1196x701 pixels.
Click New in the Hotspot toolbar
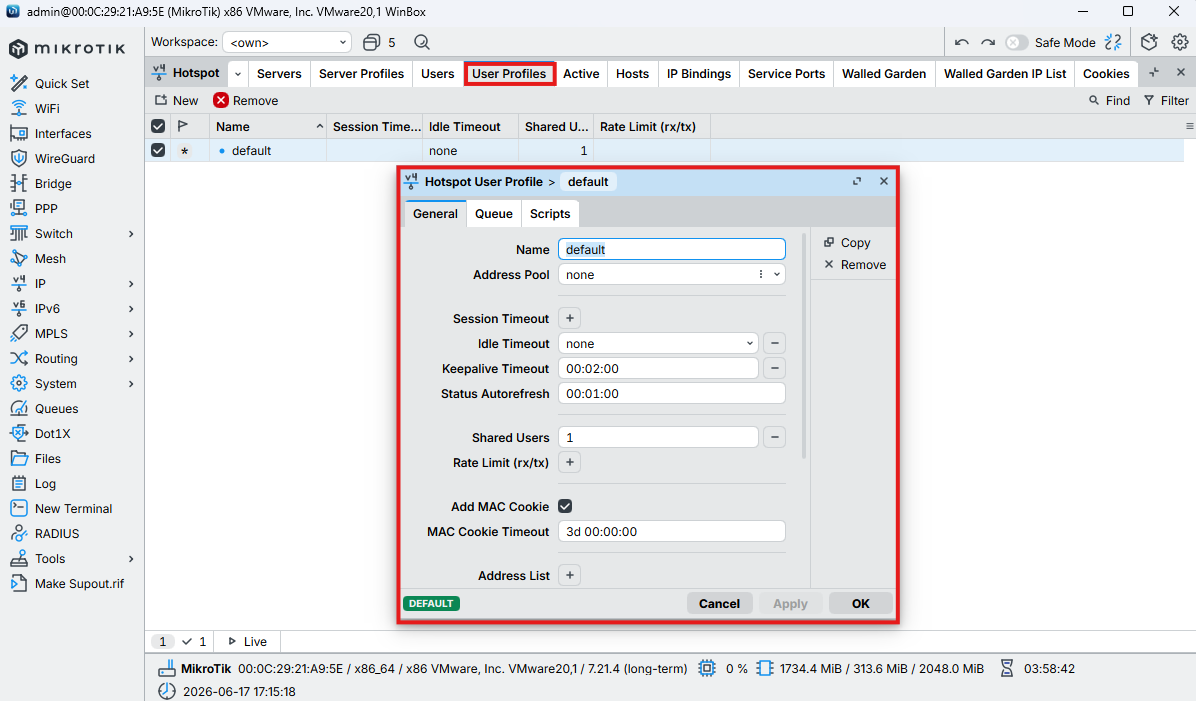pyautogui.click(x=176, y=101)
